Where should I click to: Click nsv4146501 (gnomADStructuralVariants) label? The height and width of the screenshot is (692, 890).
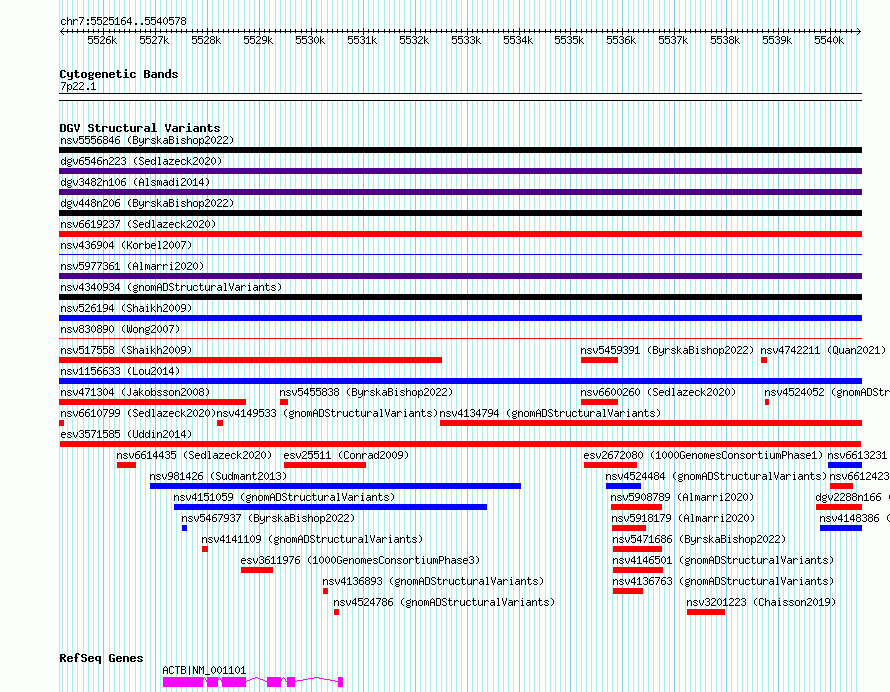point(723,560)
